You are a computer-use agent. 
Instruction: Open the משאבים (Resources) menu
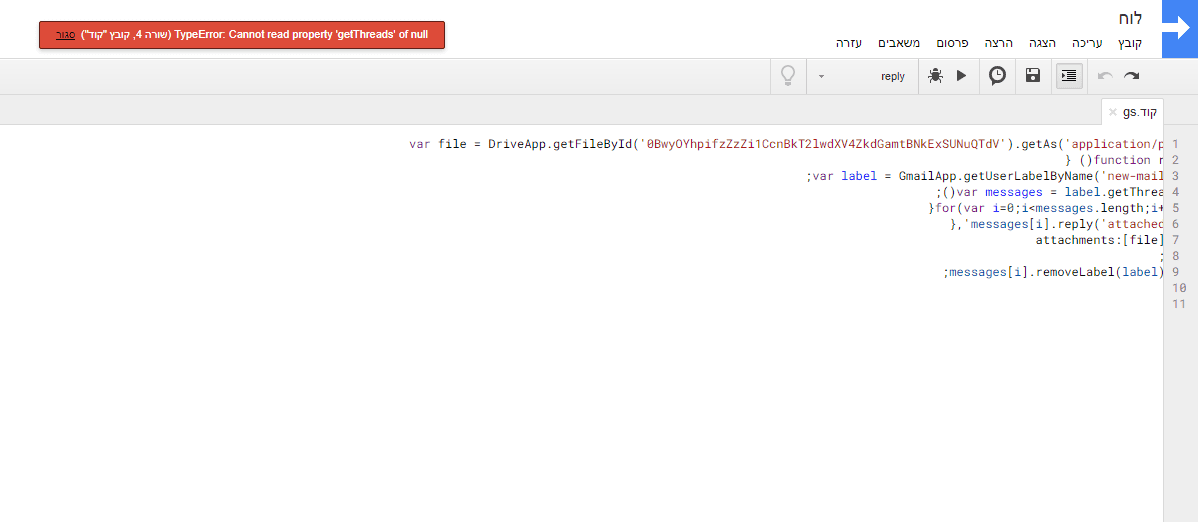(x=899, y=43)
